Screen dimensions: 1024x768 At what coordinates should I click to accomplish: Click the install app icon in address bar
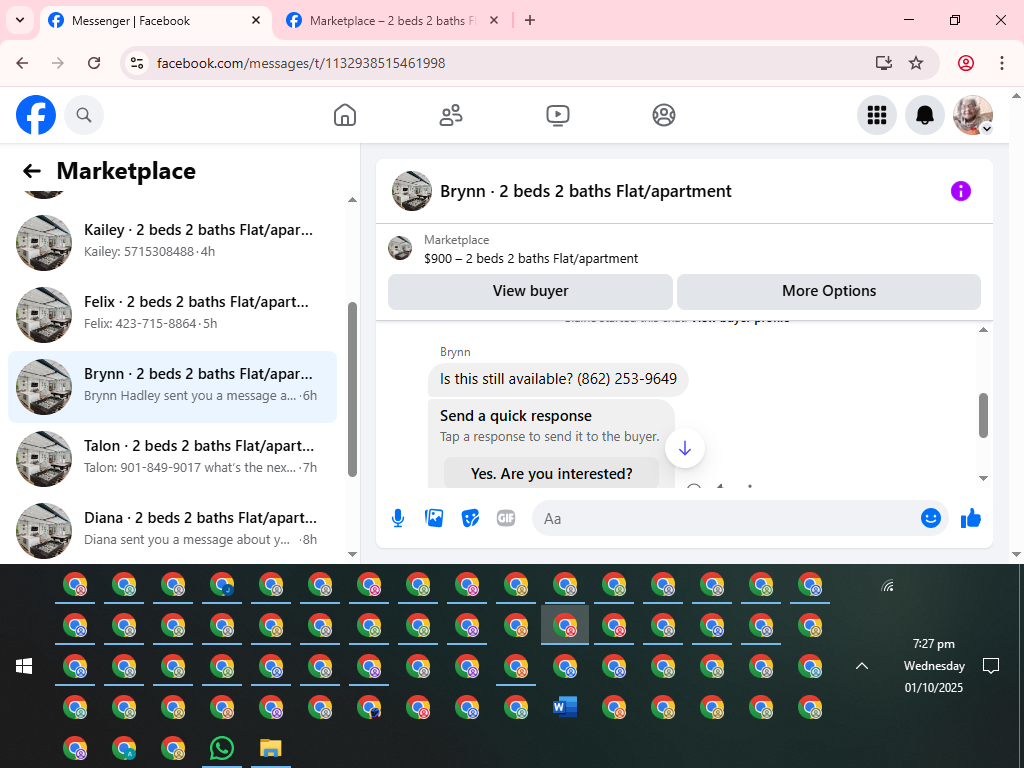(884, 63)
